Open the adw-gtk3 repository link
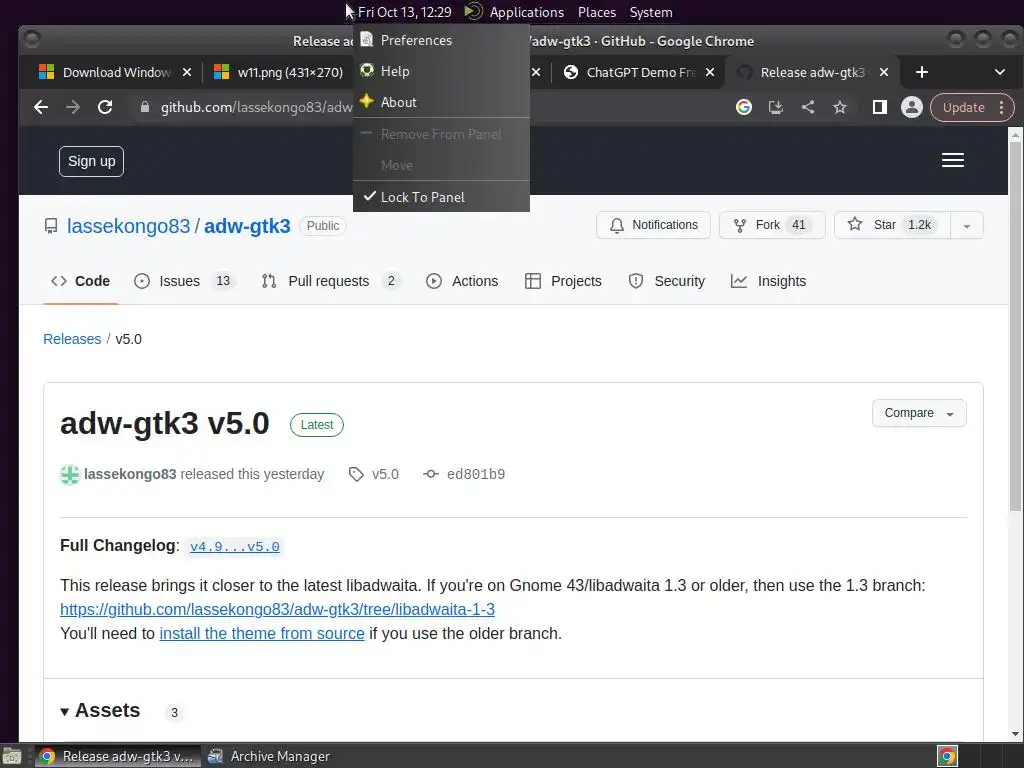 (247, 226)
